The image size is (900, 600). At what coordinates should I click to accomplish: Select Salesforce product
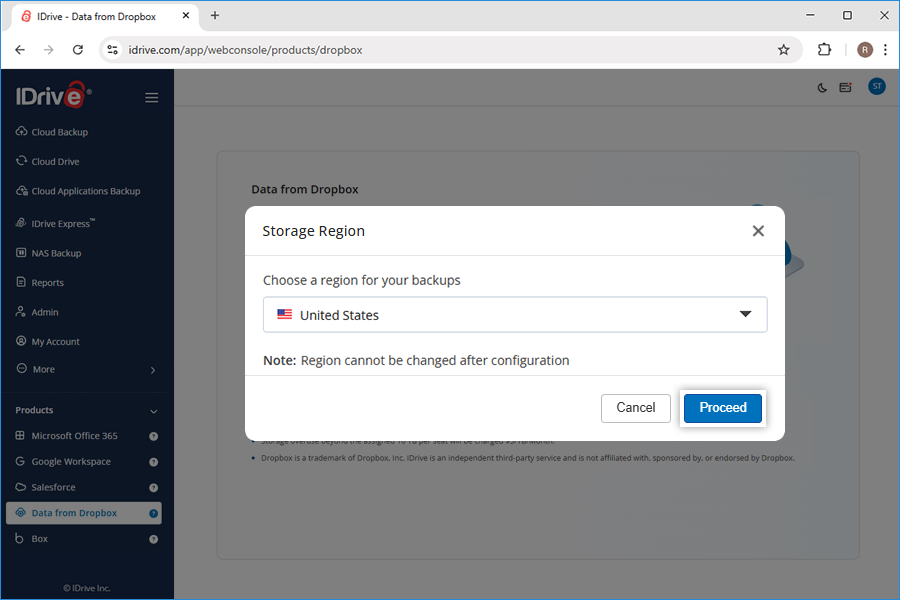(x=53, y=487)
